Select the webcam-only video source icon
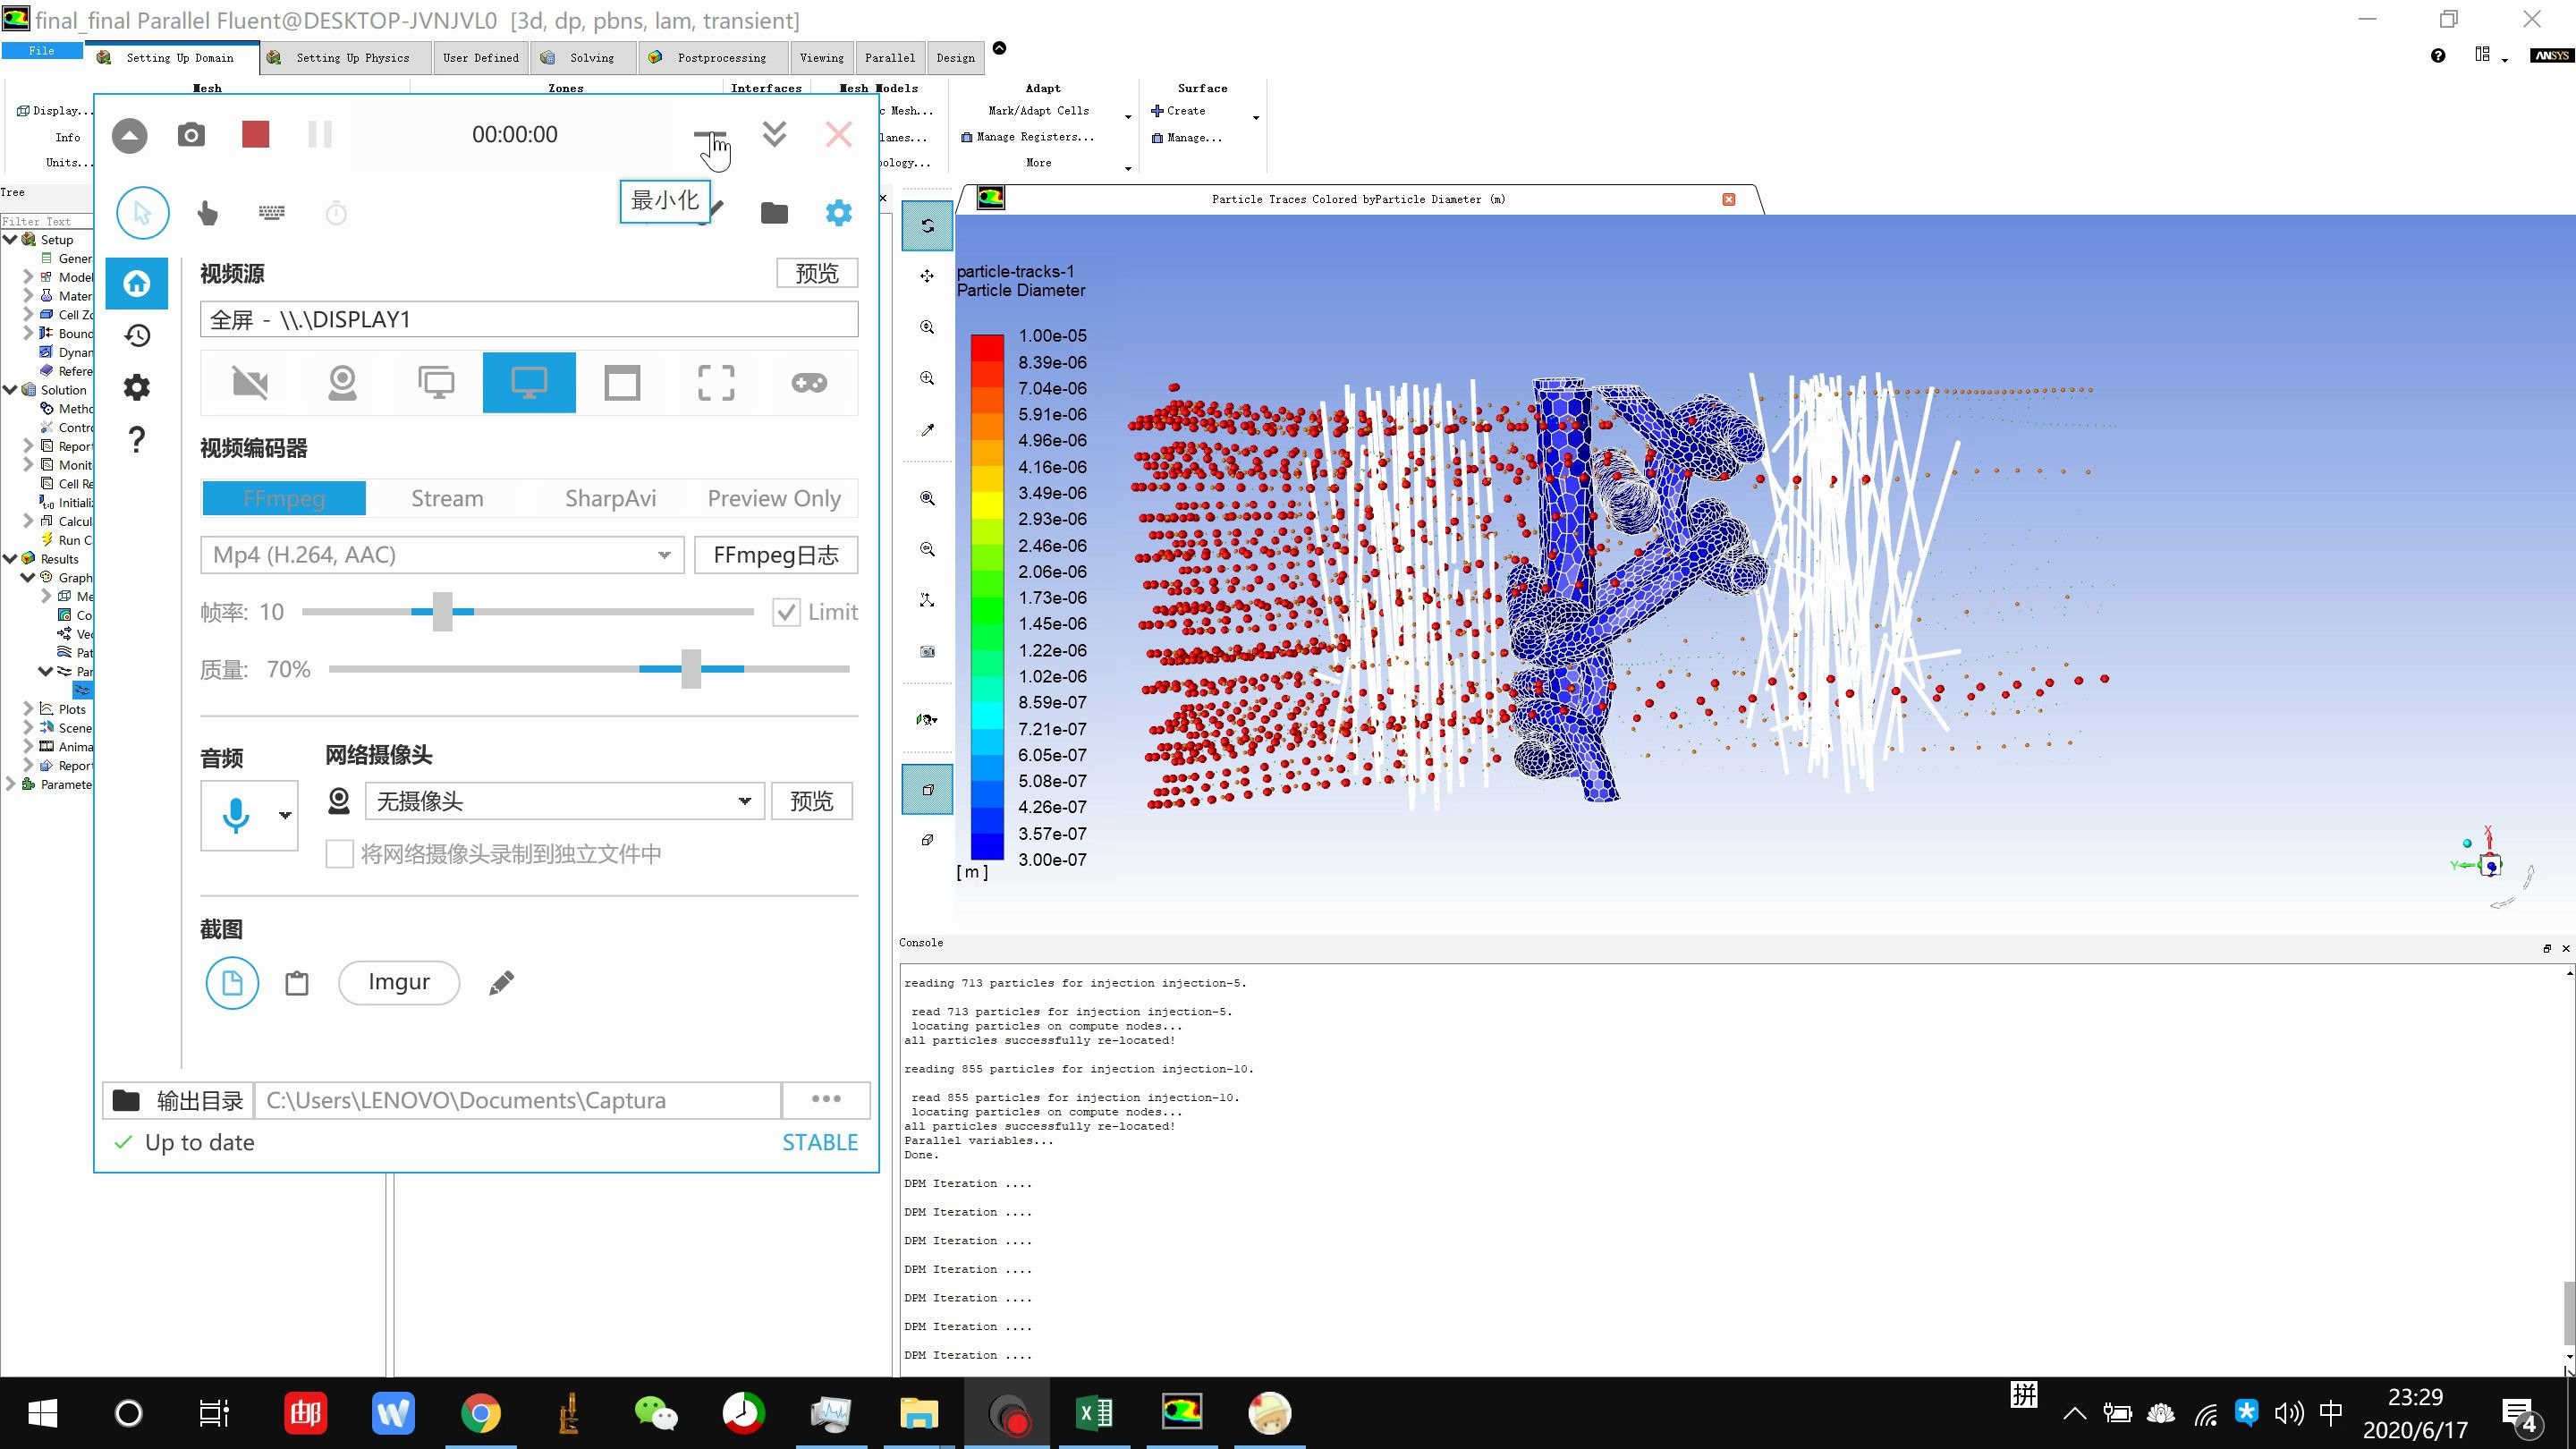 tap(343, 383)
